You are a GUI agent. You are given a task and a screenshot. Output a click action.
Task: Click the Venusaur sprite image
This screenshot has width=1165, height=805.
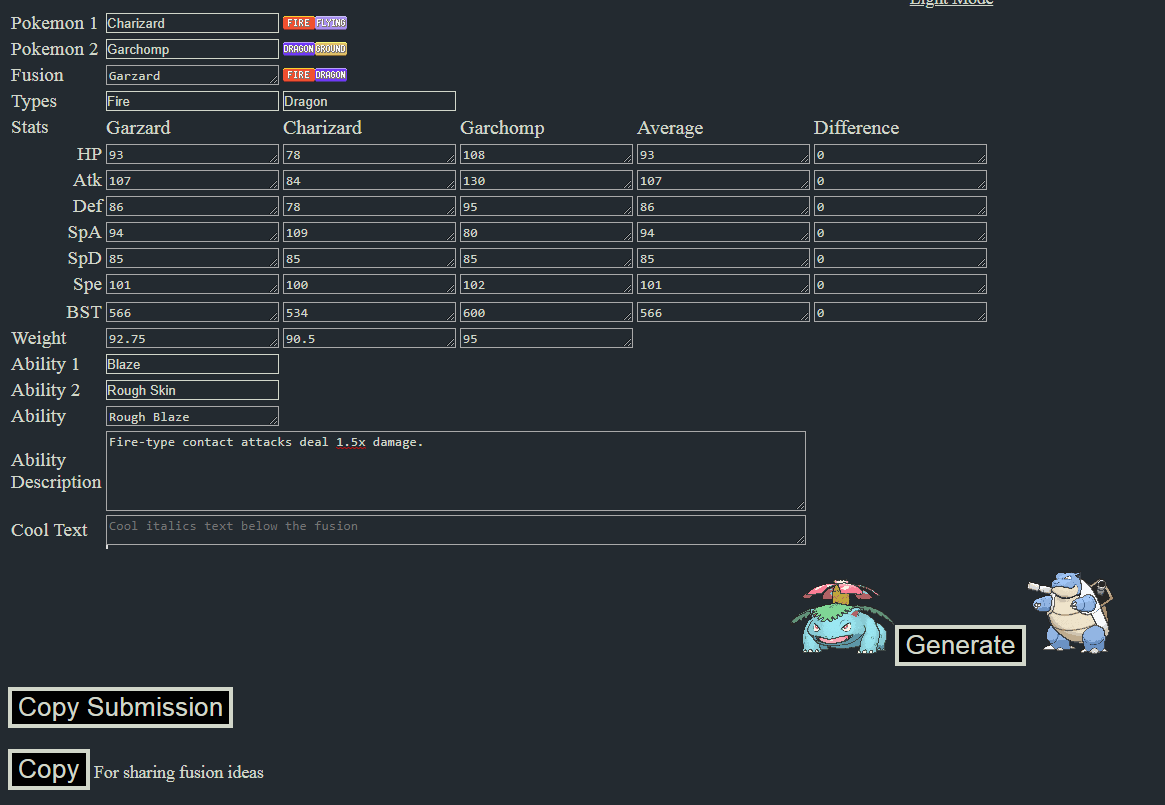tap(843, 616)
